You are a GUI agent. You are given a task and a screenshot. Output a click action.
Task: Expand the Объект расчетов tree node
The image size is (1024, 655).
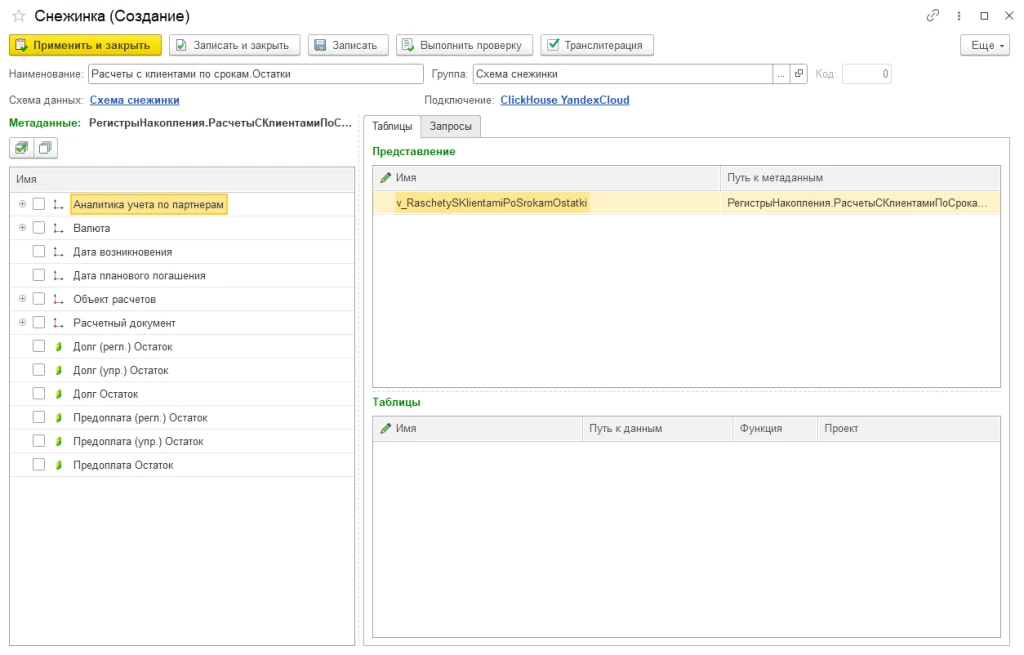click(22, 299)
